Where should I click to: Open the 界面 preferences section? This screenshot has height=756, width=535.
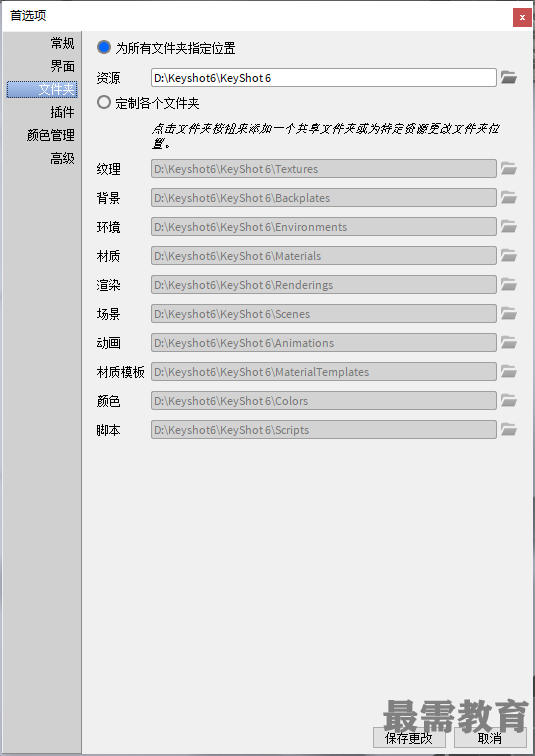click(x=62, y=66)
